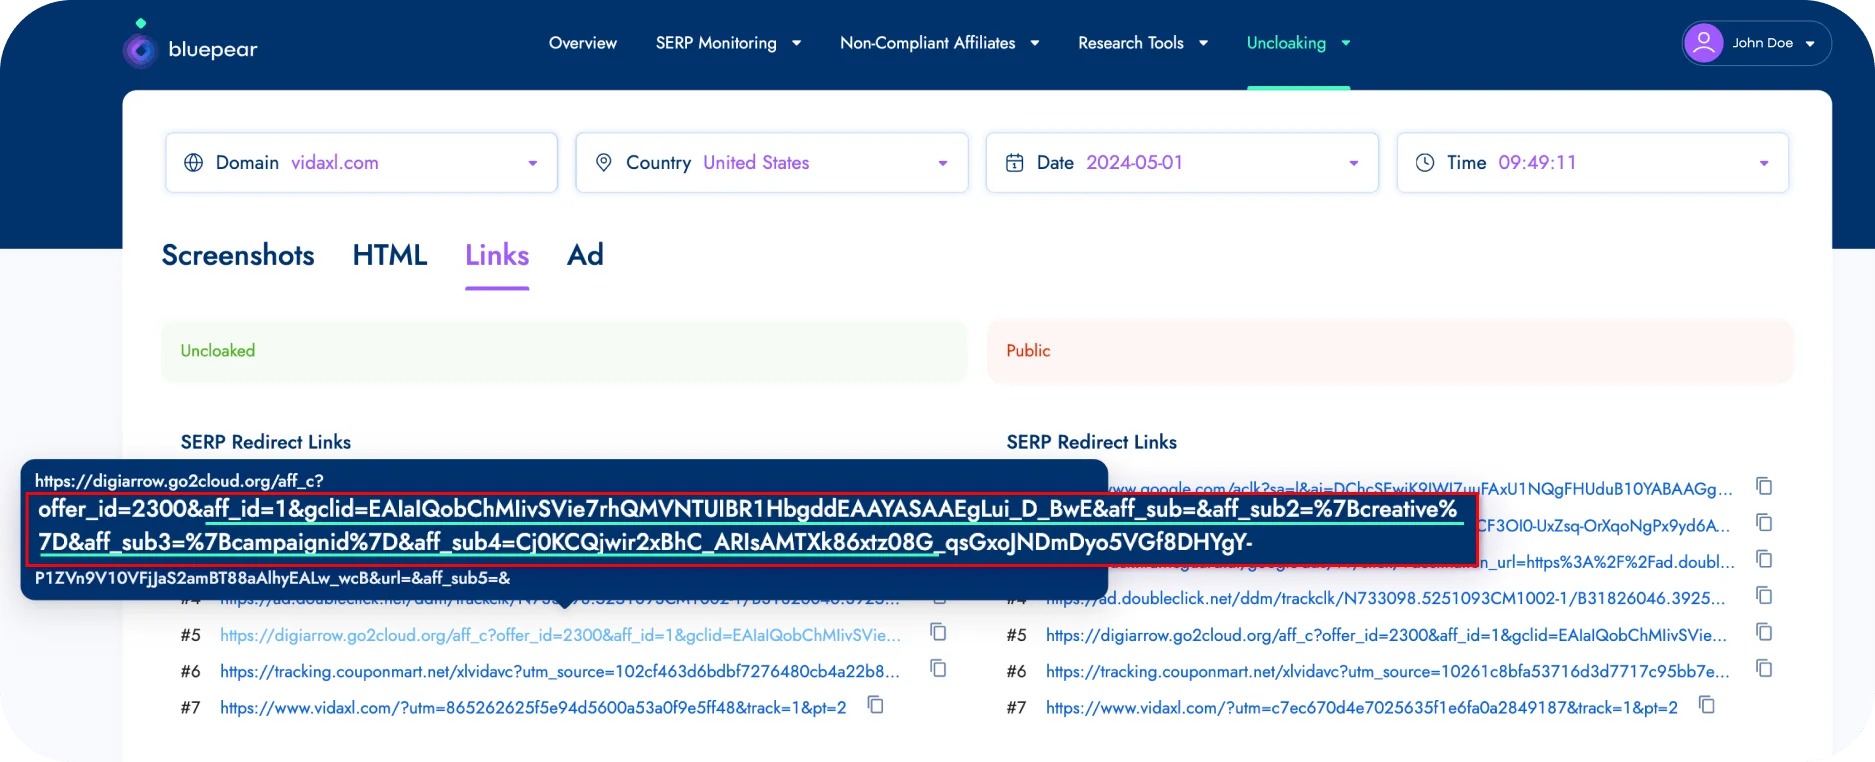
Task: Open the Domain vidaxl.com dropdown
Action: (x=361, y=163)
